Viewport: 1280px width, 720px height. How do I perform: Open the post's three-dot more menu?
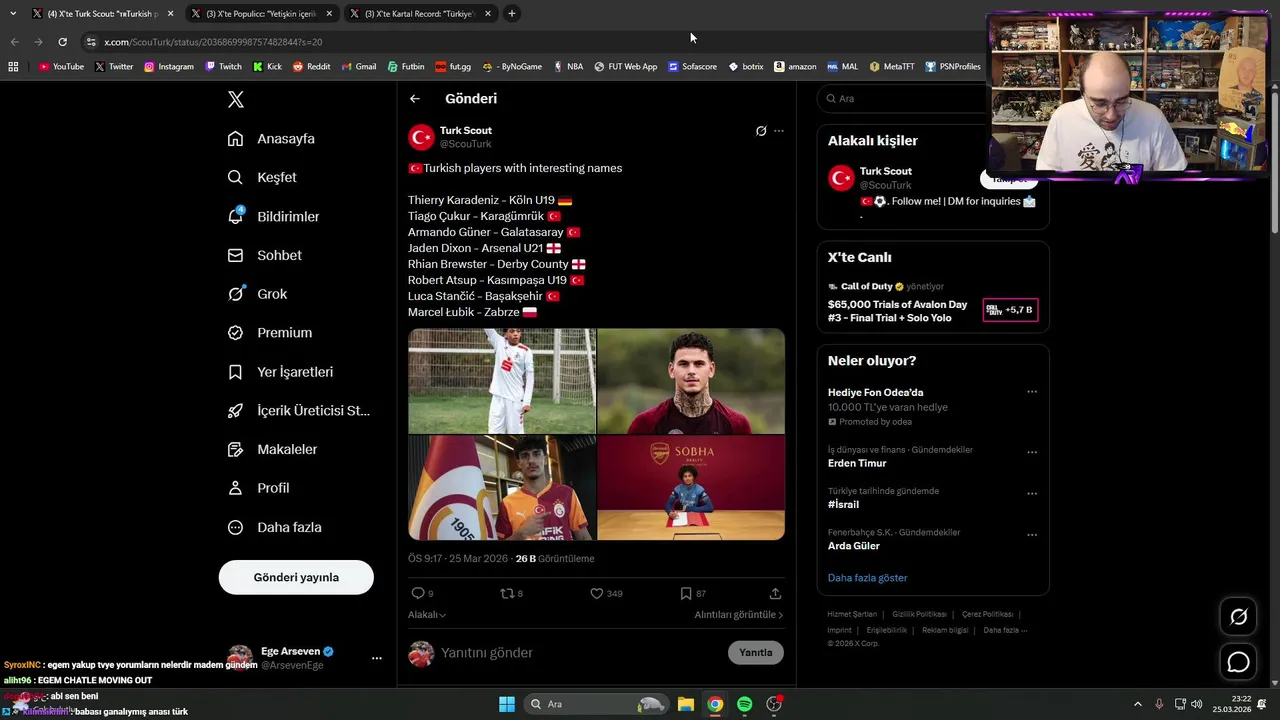click(x=779, y=131)
